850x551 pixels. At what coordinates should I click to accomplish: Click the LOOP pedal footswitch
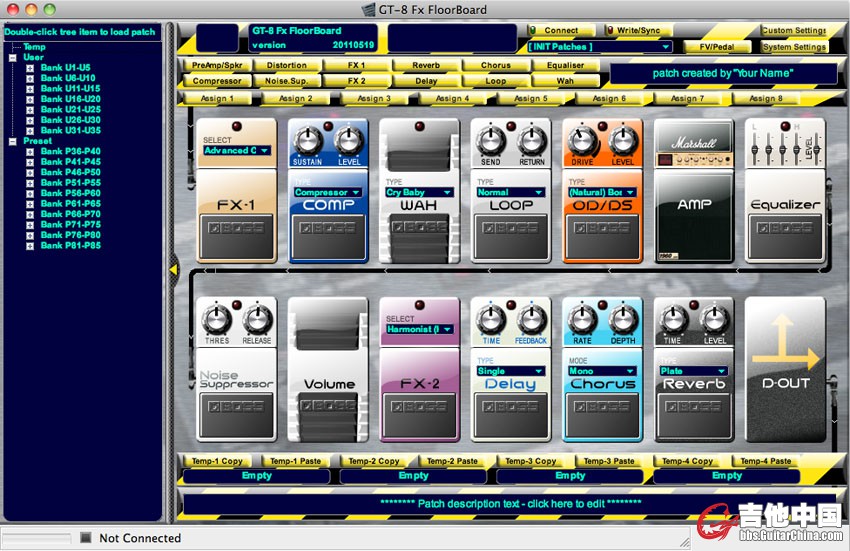pyautogui.click(x=511, y=236)
